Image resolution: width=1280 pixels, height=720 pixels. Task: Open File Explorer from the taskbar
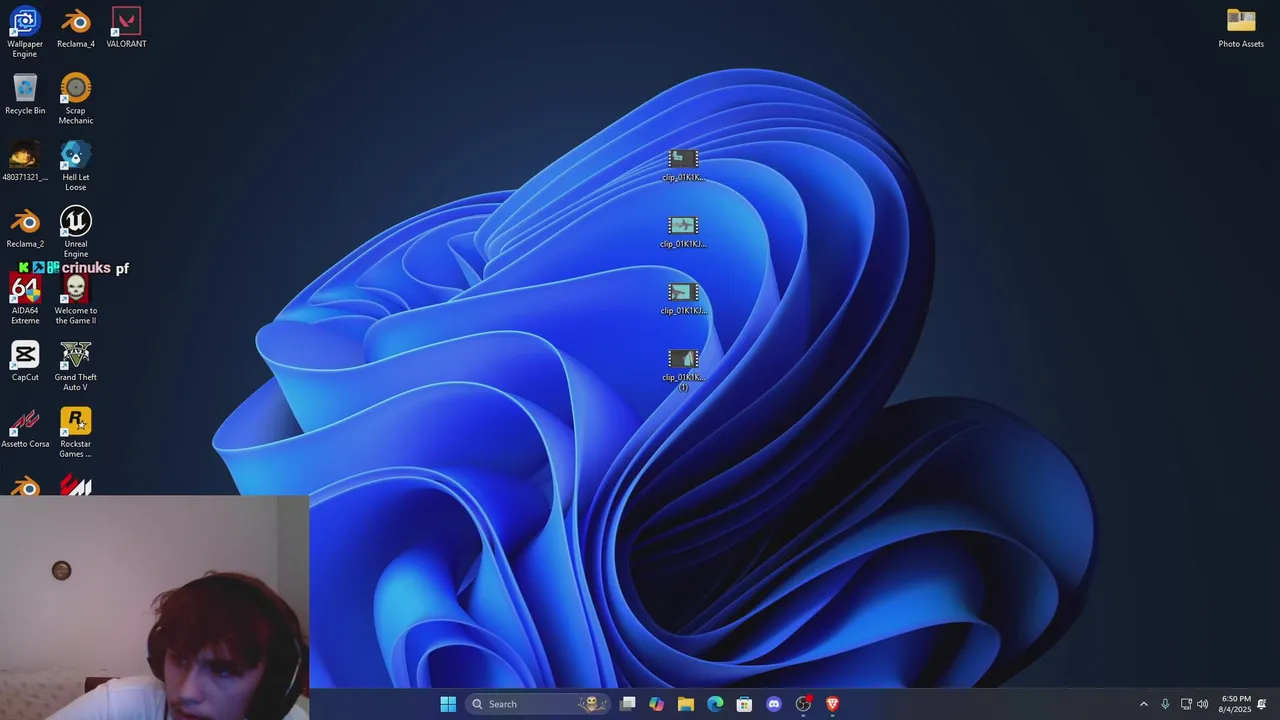point(686,704)
